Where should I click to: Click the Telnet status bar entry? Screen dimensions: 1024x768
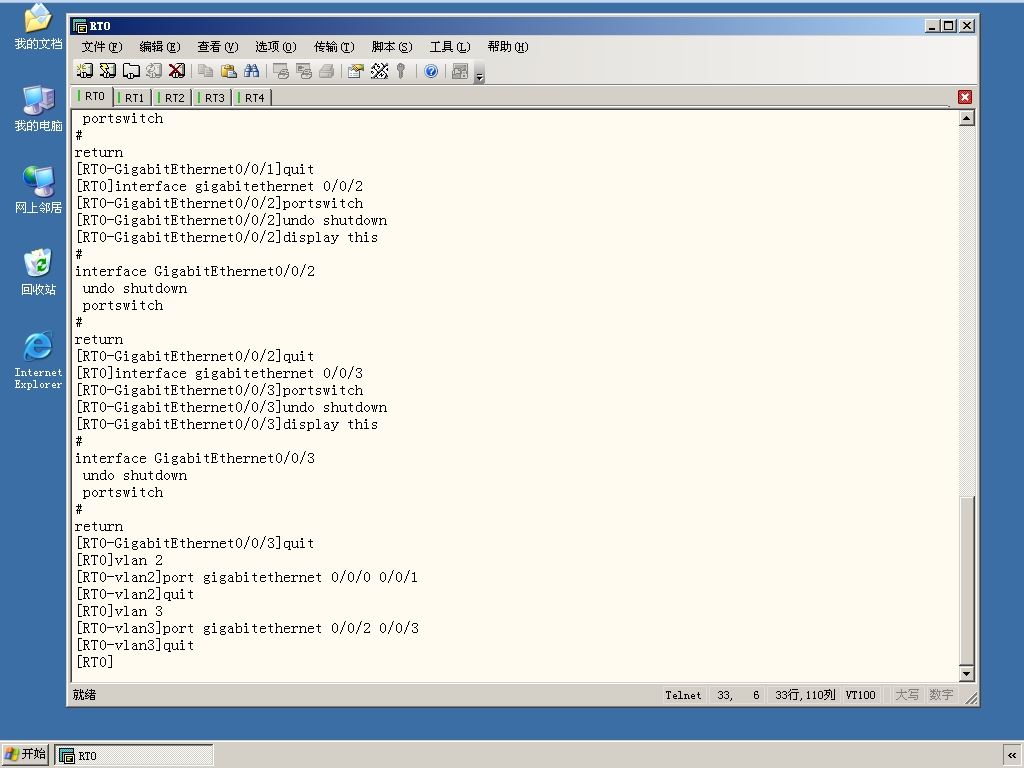click(683, 696)
